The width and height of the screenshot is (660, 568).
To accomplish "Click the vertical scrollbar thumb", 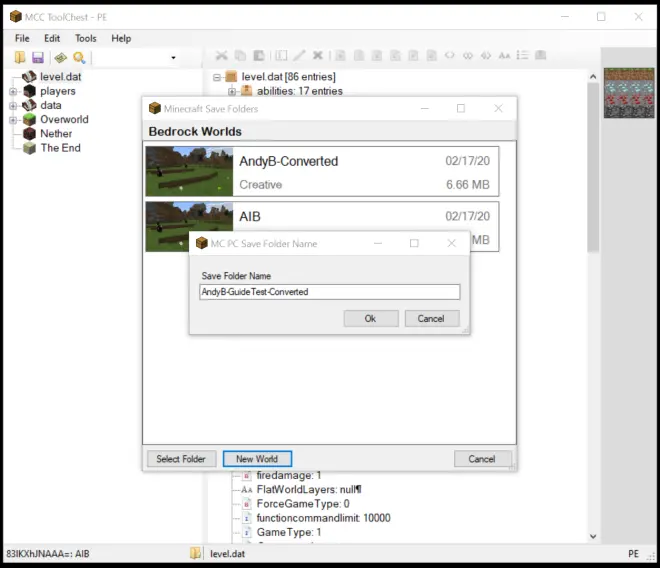I will [593, 168].
